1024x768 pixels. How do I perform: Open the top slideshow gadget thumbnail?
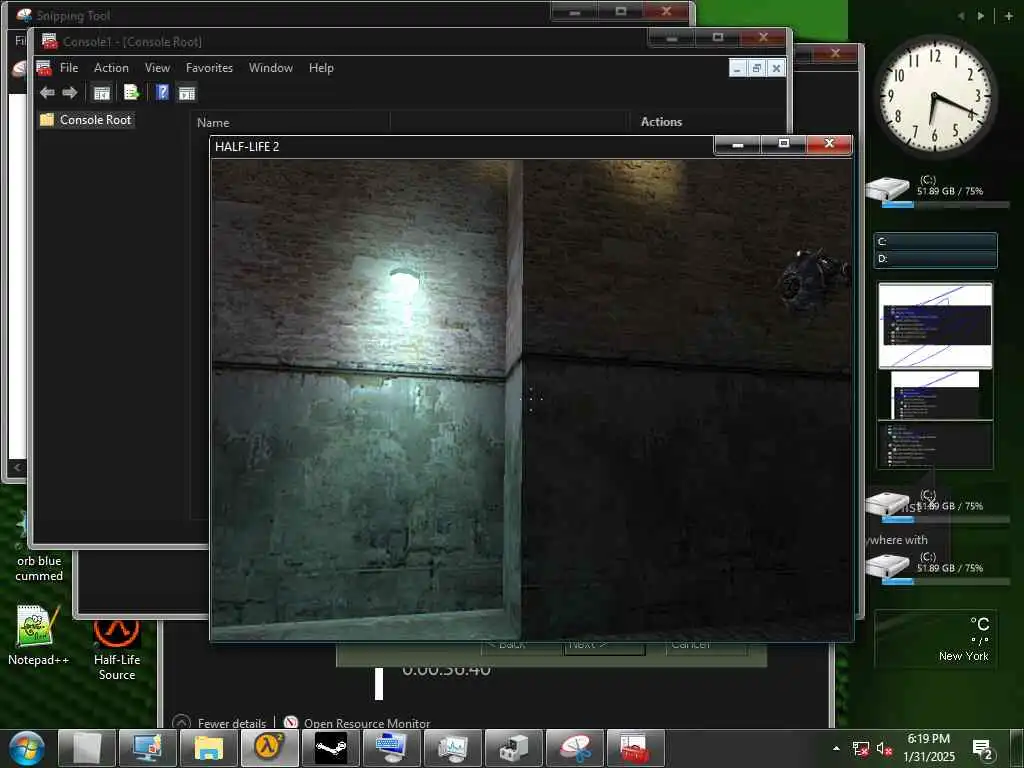[x=935, y=325]
